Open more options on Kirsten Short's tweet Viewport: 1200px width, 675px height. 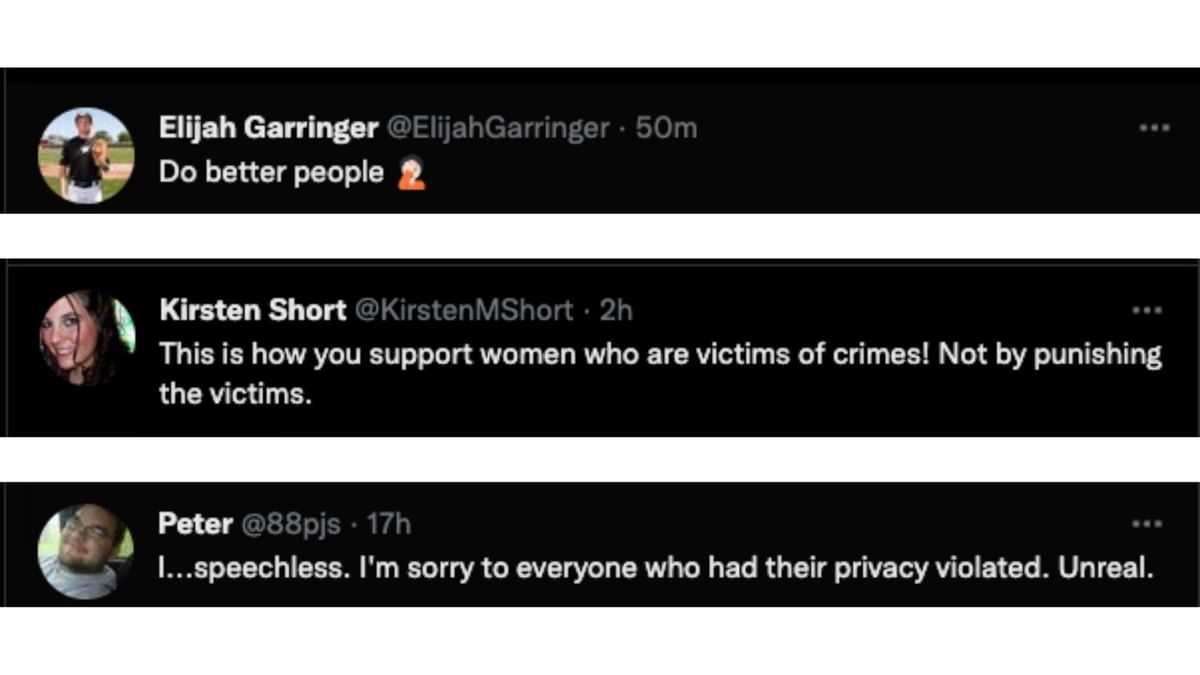1147,310
